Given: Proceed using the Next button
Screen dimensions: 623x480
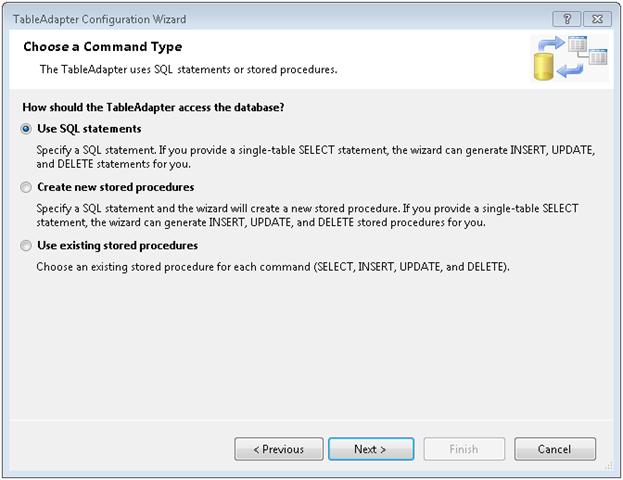Looking at the screenshot, I should click(x=370, y=449).
